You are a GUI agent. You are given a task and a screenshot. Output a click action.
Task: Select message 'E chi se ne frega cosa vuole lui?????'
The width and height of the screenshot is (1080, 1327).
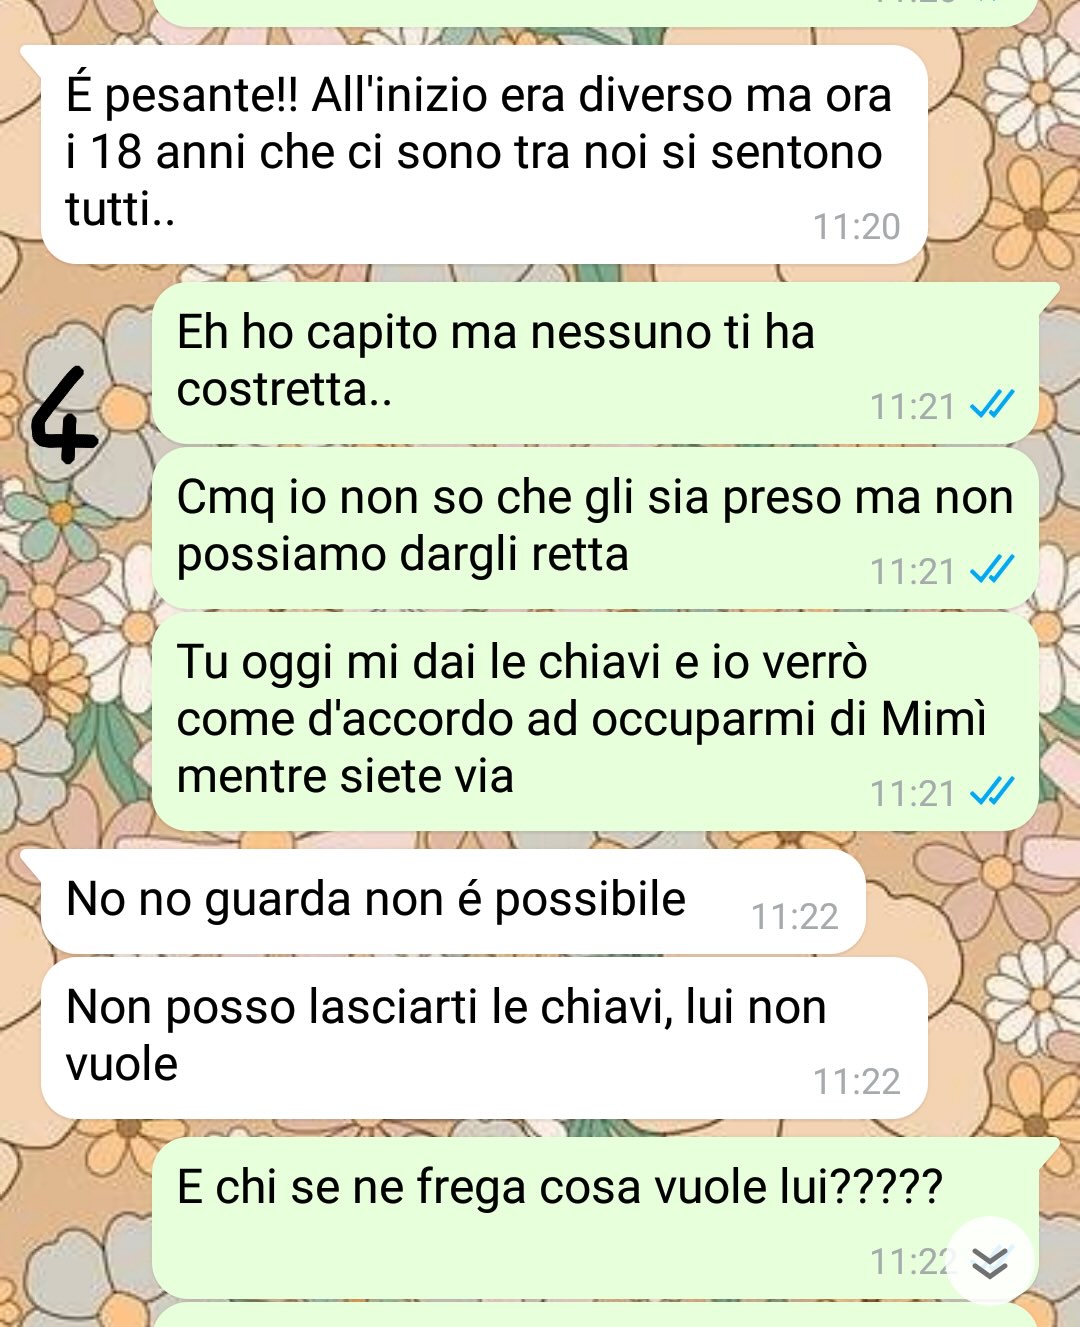[x=595, y=1218]
